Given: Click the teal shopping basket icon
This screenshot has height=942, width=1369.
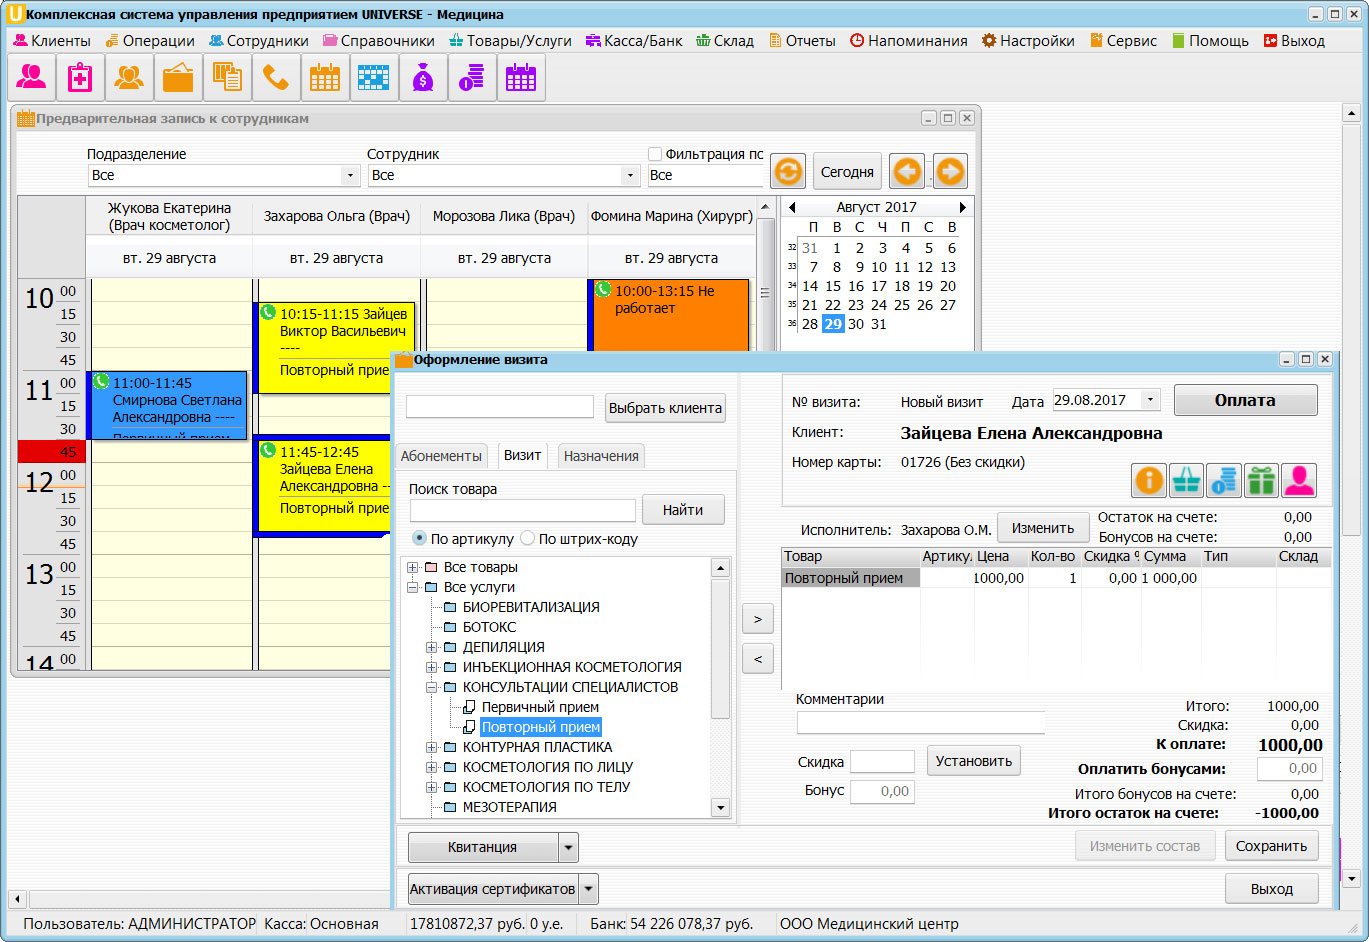Looking at the screenshot, I should click(1187, 480).
